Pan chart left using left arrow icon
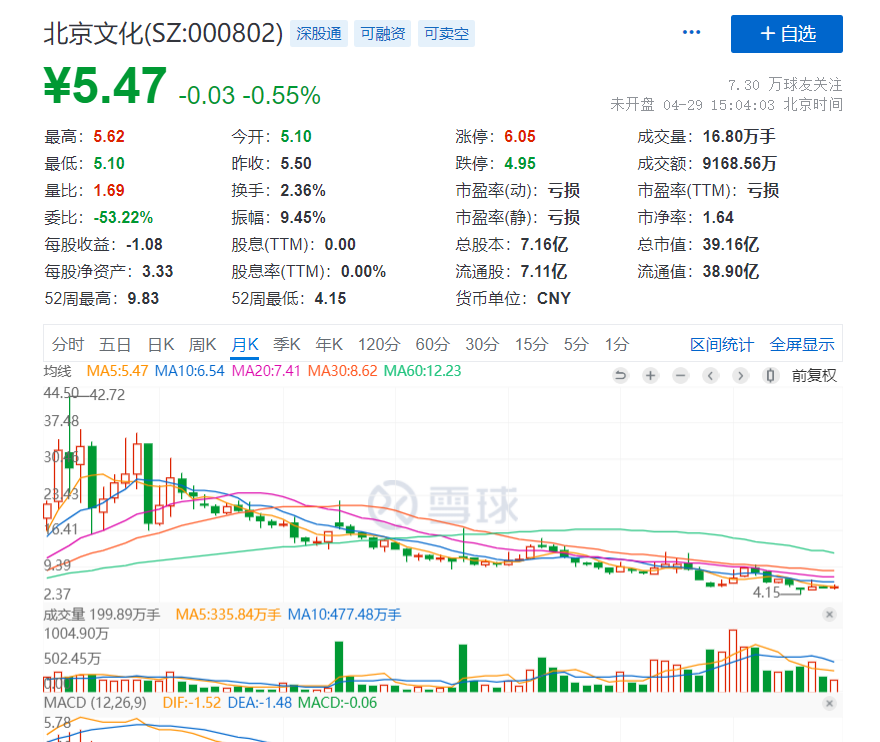Screen dimensions: 880x742 tap(710, 375)
